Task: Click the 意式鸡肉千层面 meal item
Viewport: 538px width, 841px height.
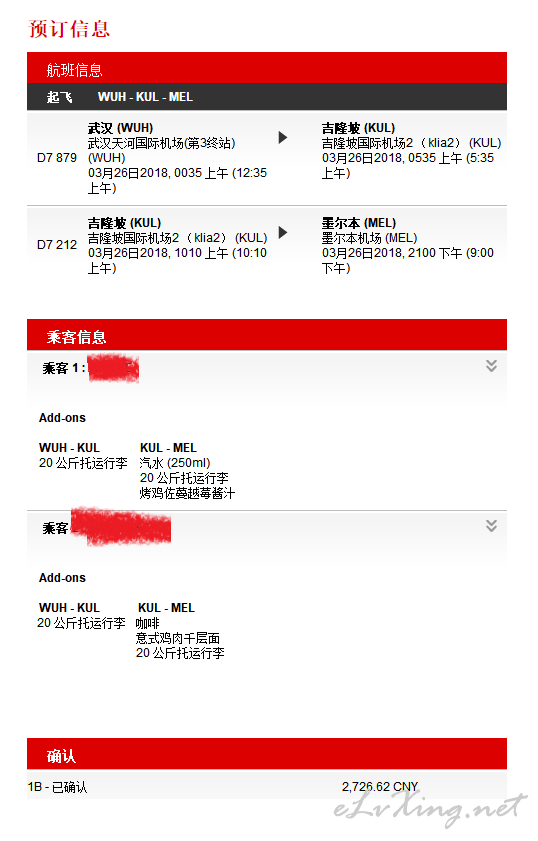Action: click(x=178, y=638)
